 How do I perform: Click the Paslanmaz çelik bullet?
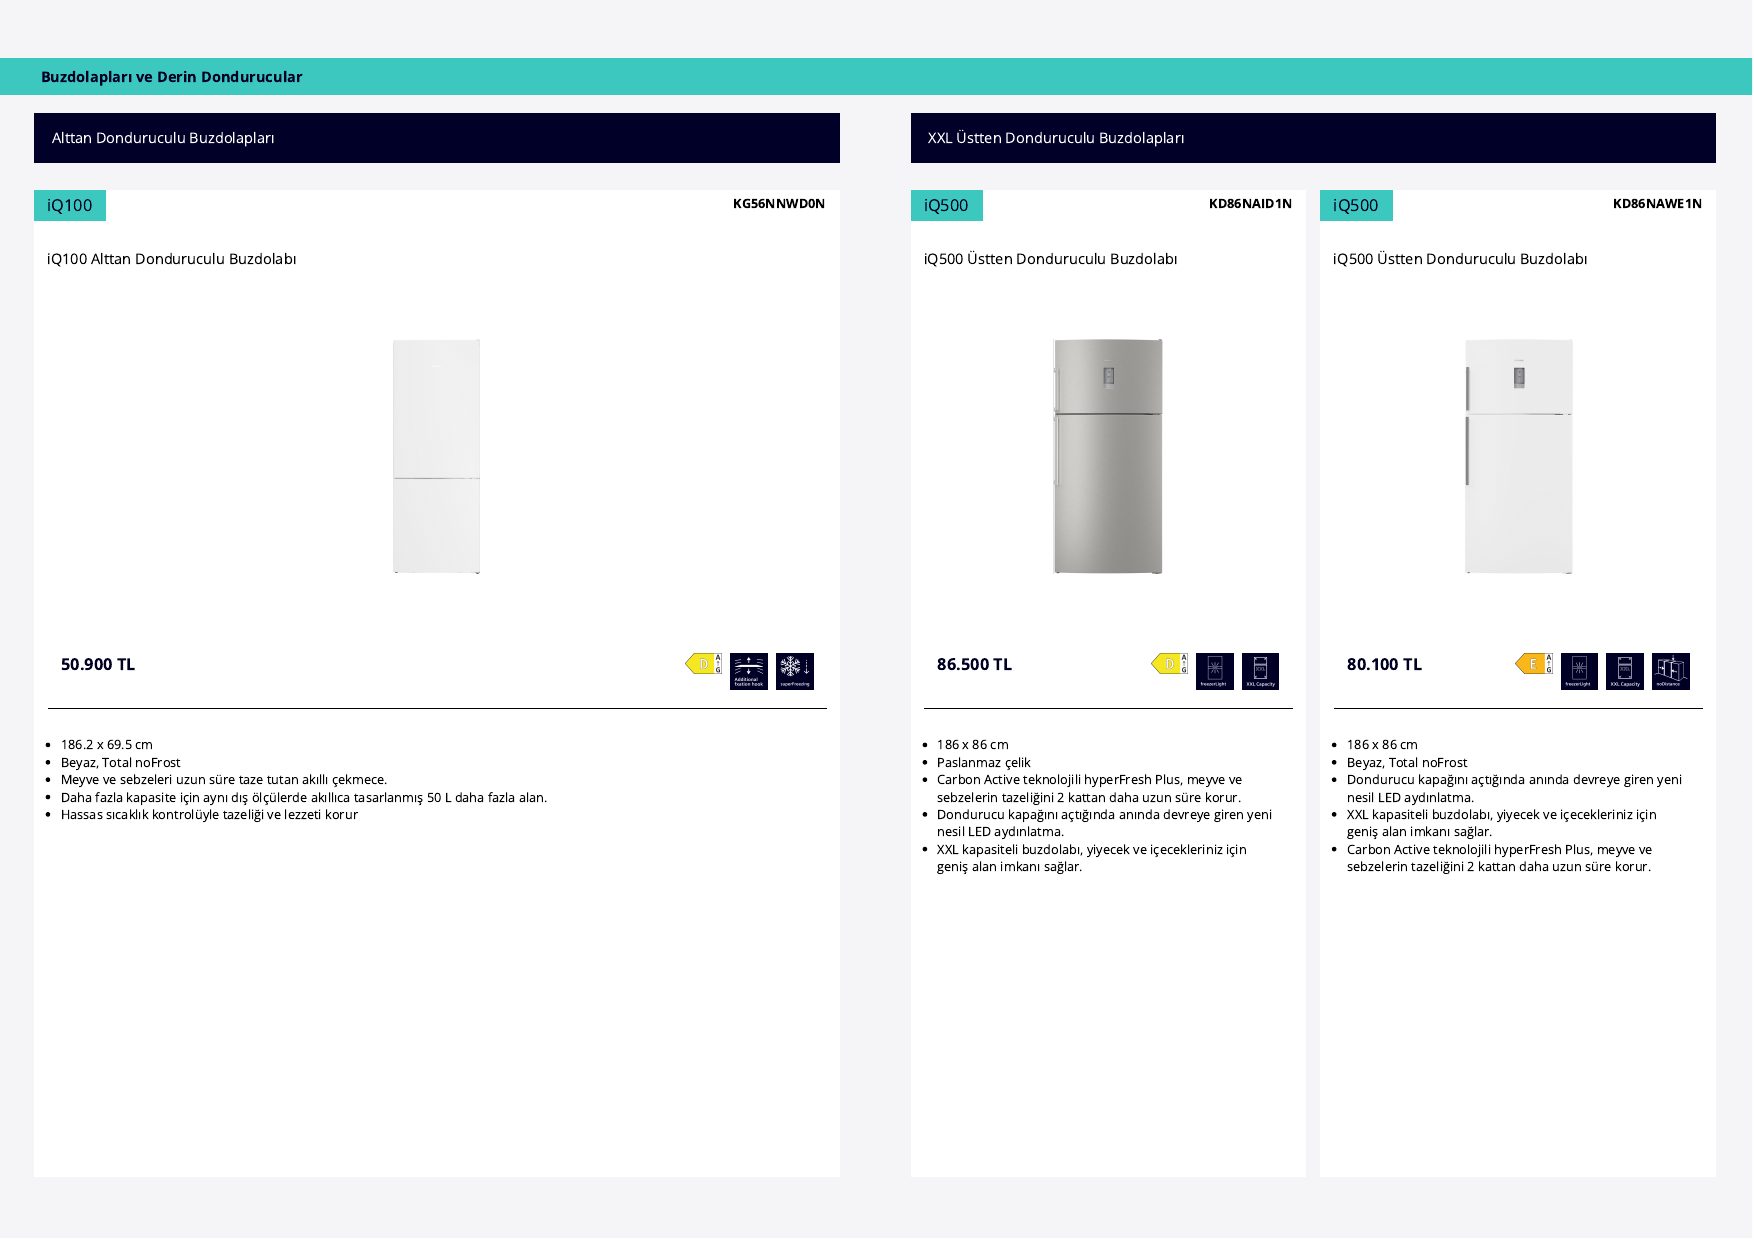(x=984, y=763)
